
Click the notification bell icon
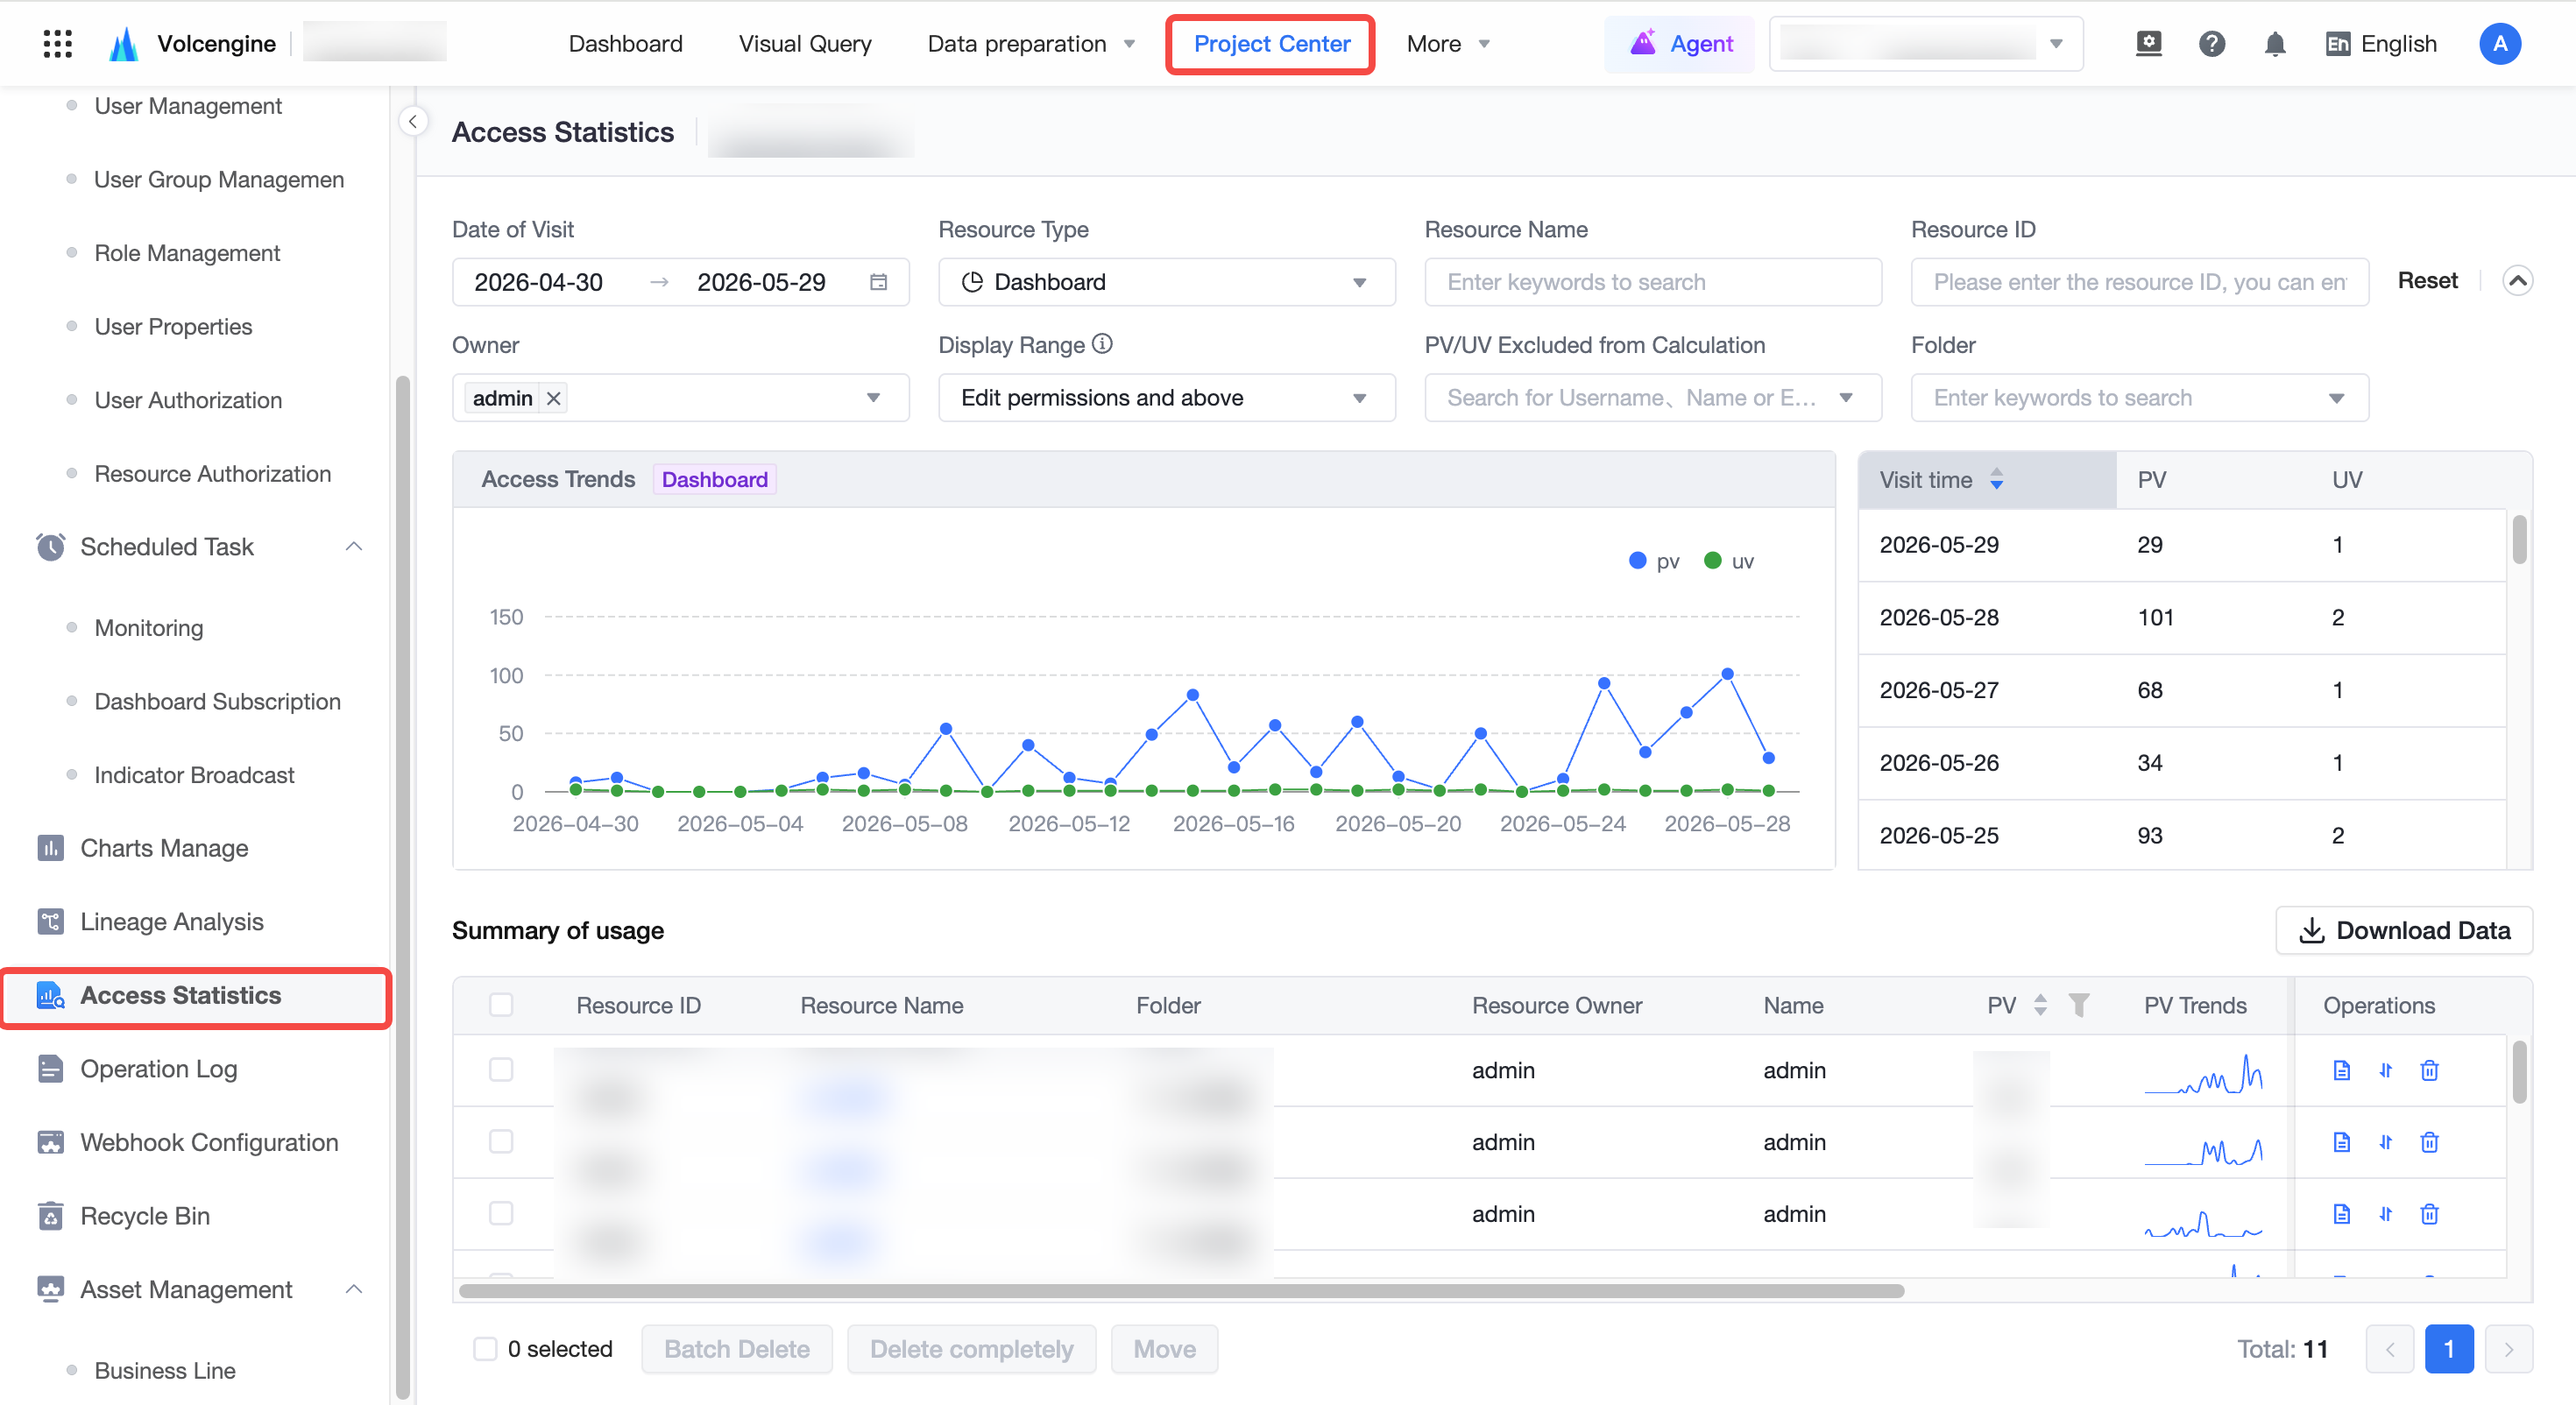click(2275, 44)
